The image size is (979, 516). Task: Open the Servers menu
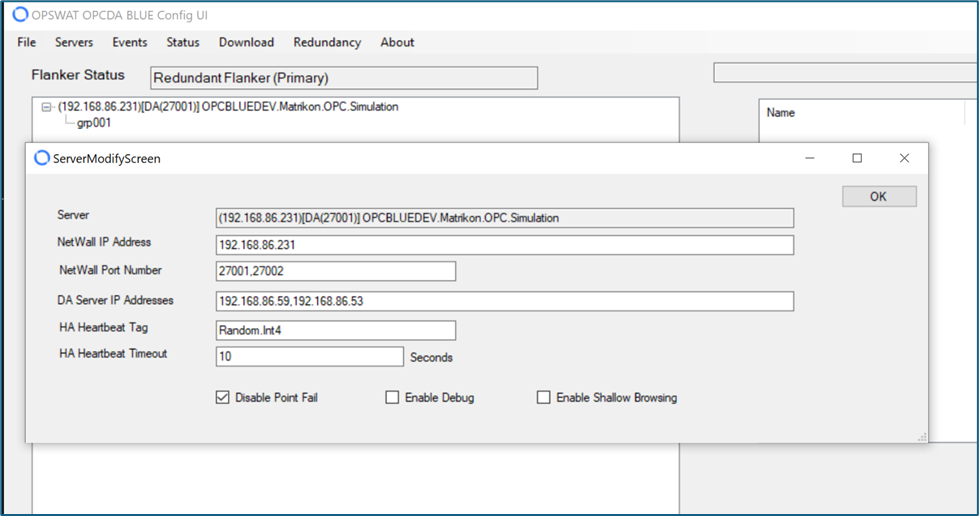(x=74, y=42)
